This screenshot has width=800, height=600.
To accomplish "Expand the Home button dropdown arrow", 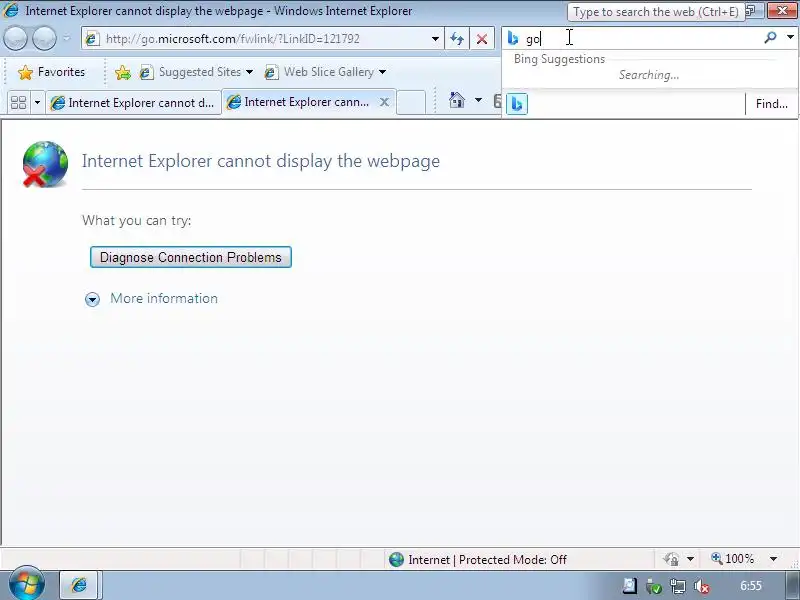I will [478, 100].
